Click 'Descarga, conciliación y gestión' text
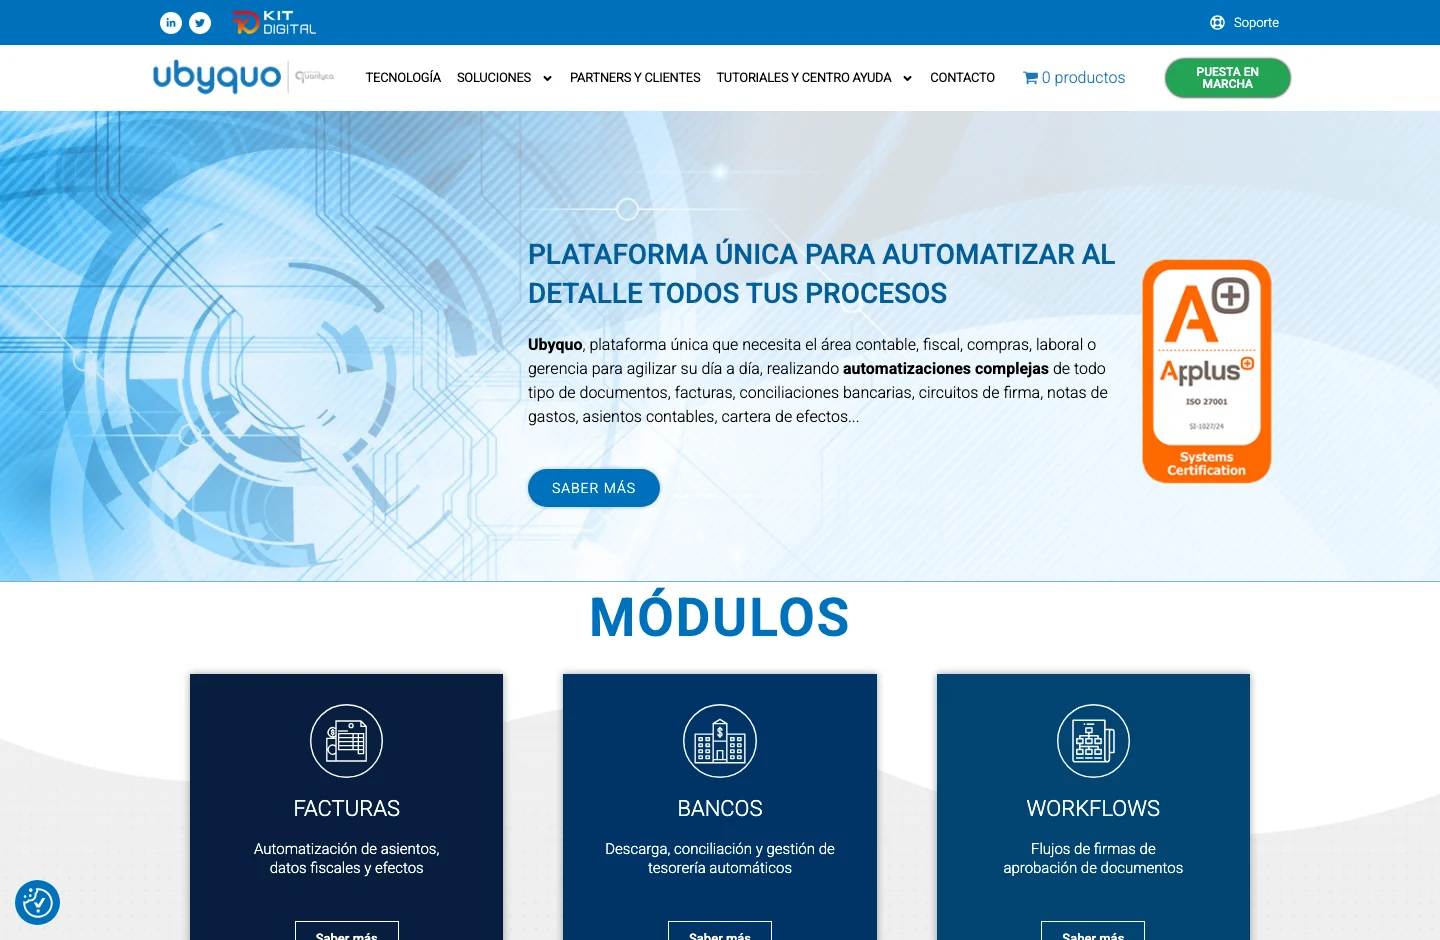Viewport: 1440px width, 940px height. click(x=720, y=858)
